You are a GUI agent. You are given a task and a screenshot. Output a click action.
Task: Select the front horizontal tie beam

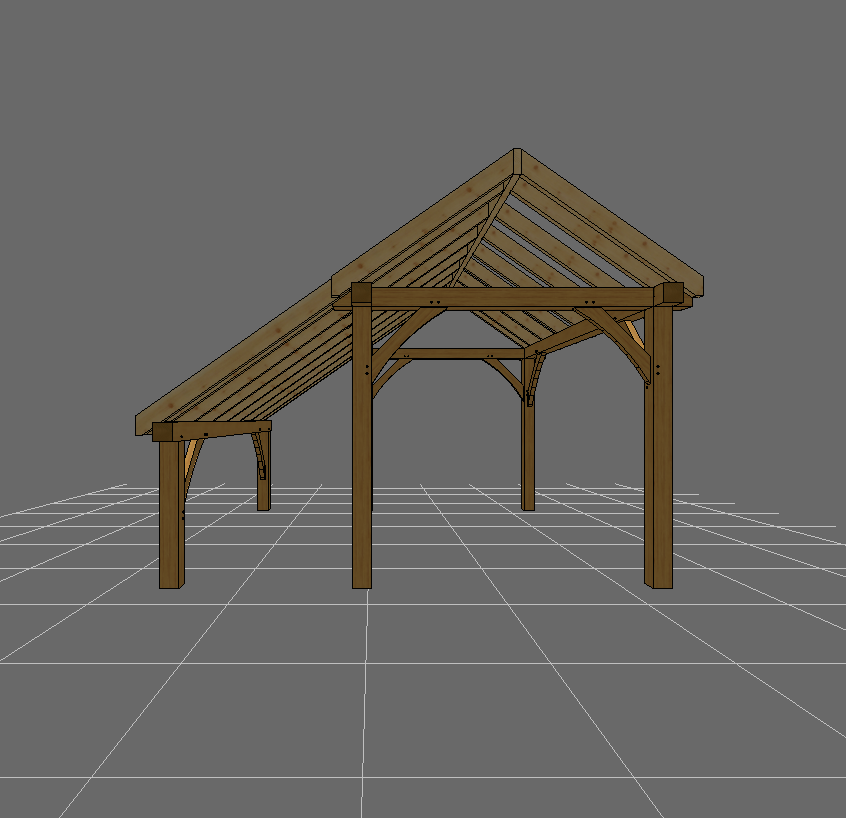(510, 297)
